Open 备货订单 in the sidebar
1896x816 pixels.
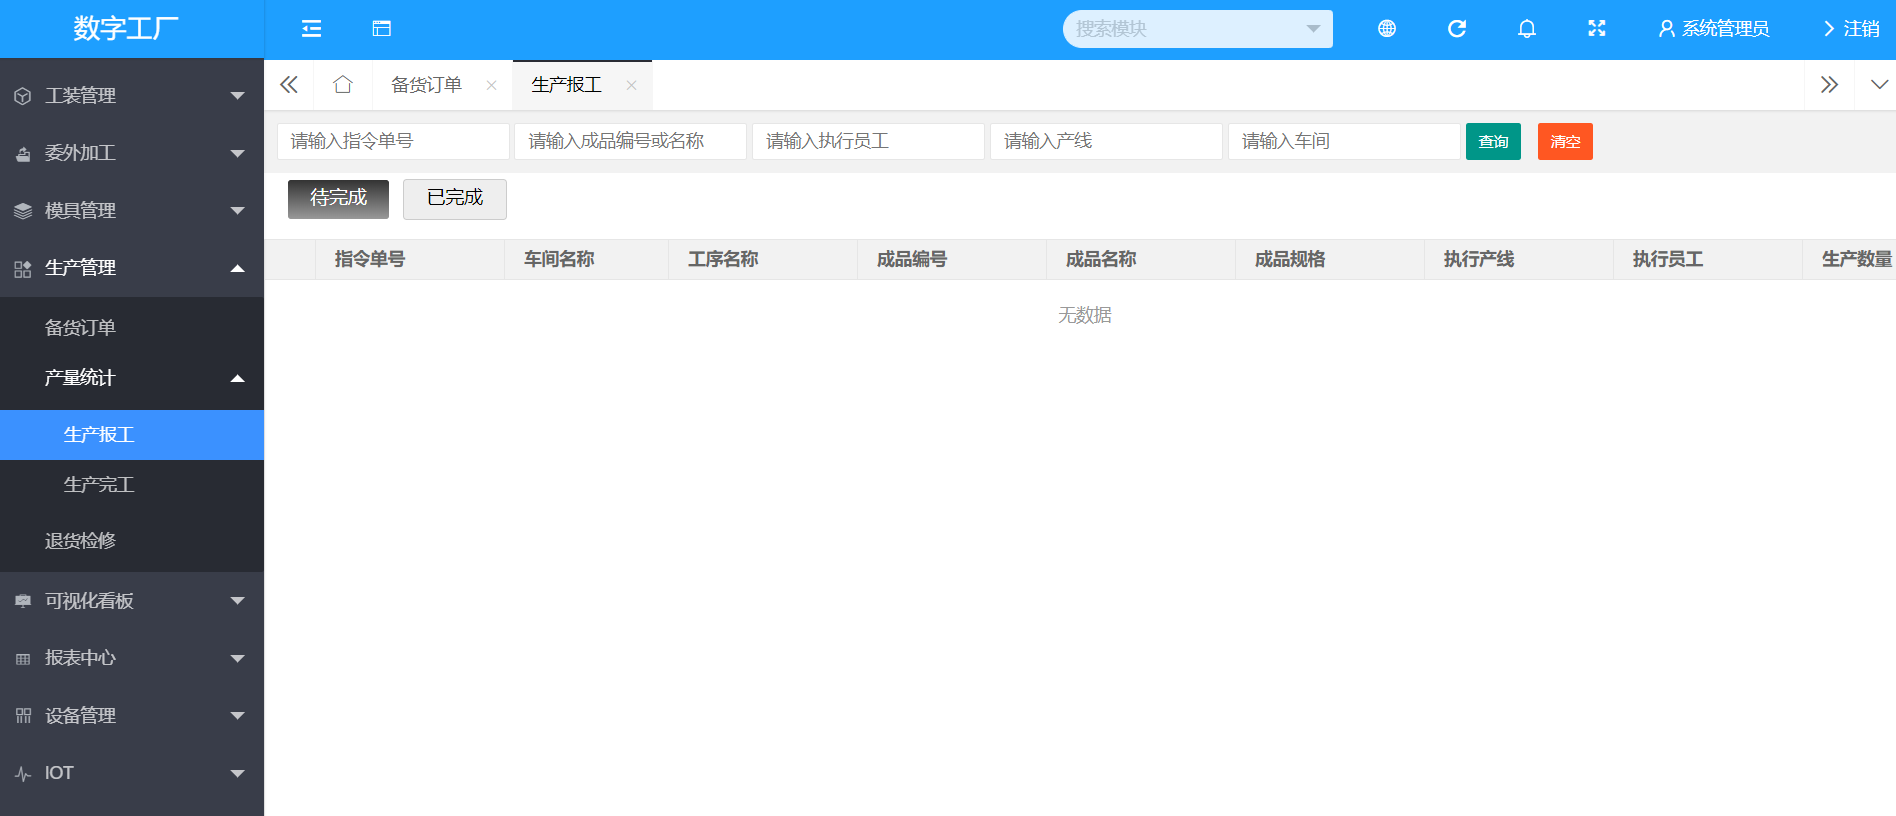tap(132, 328)
